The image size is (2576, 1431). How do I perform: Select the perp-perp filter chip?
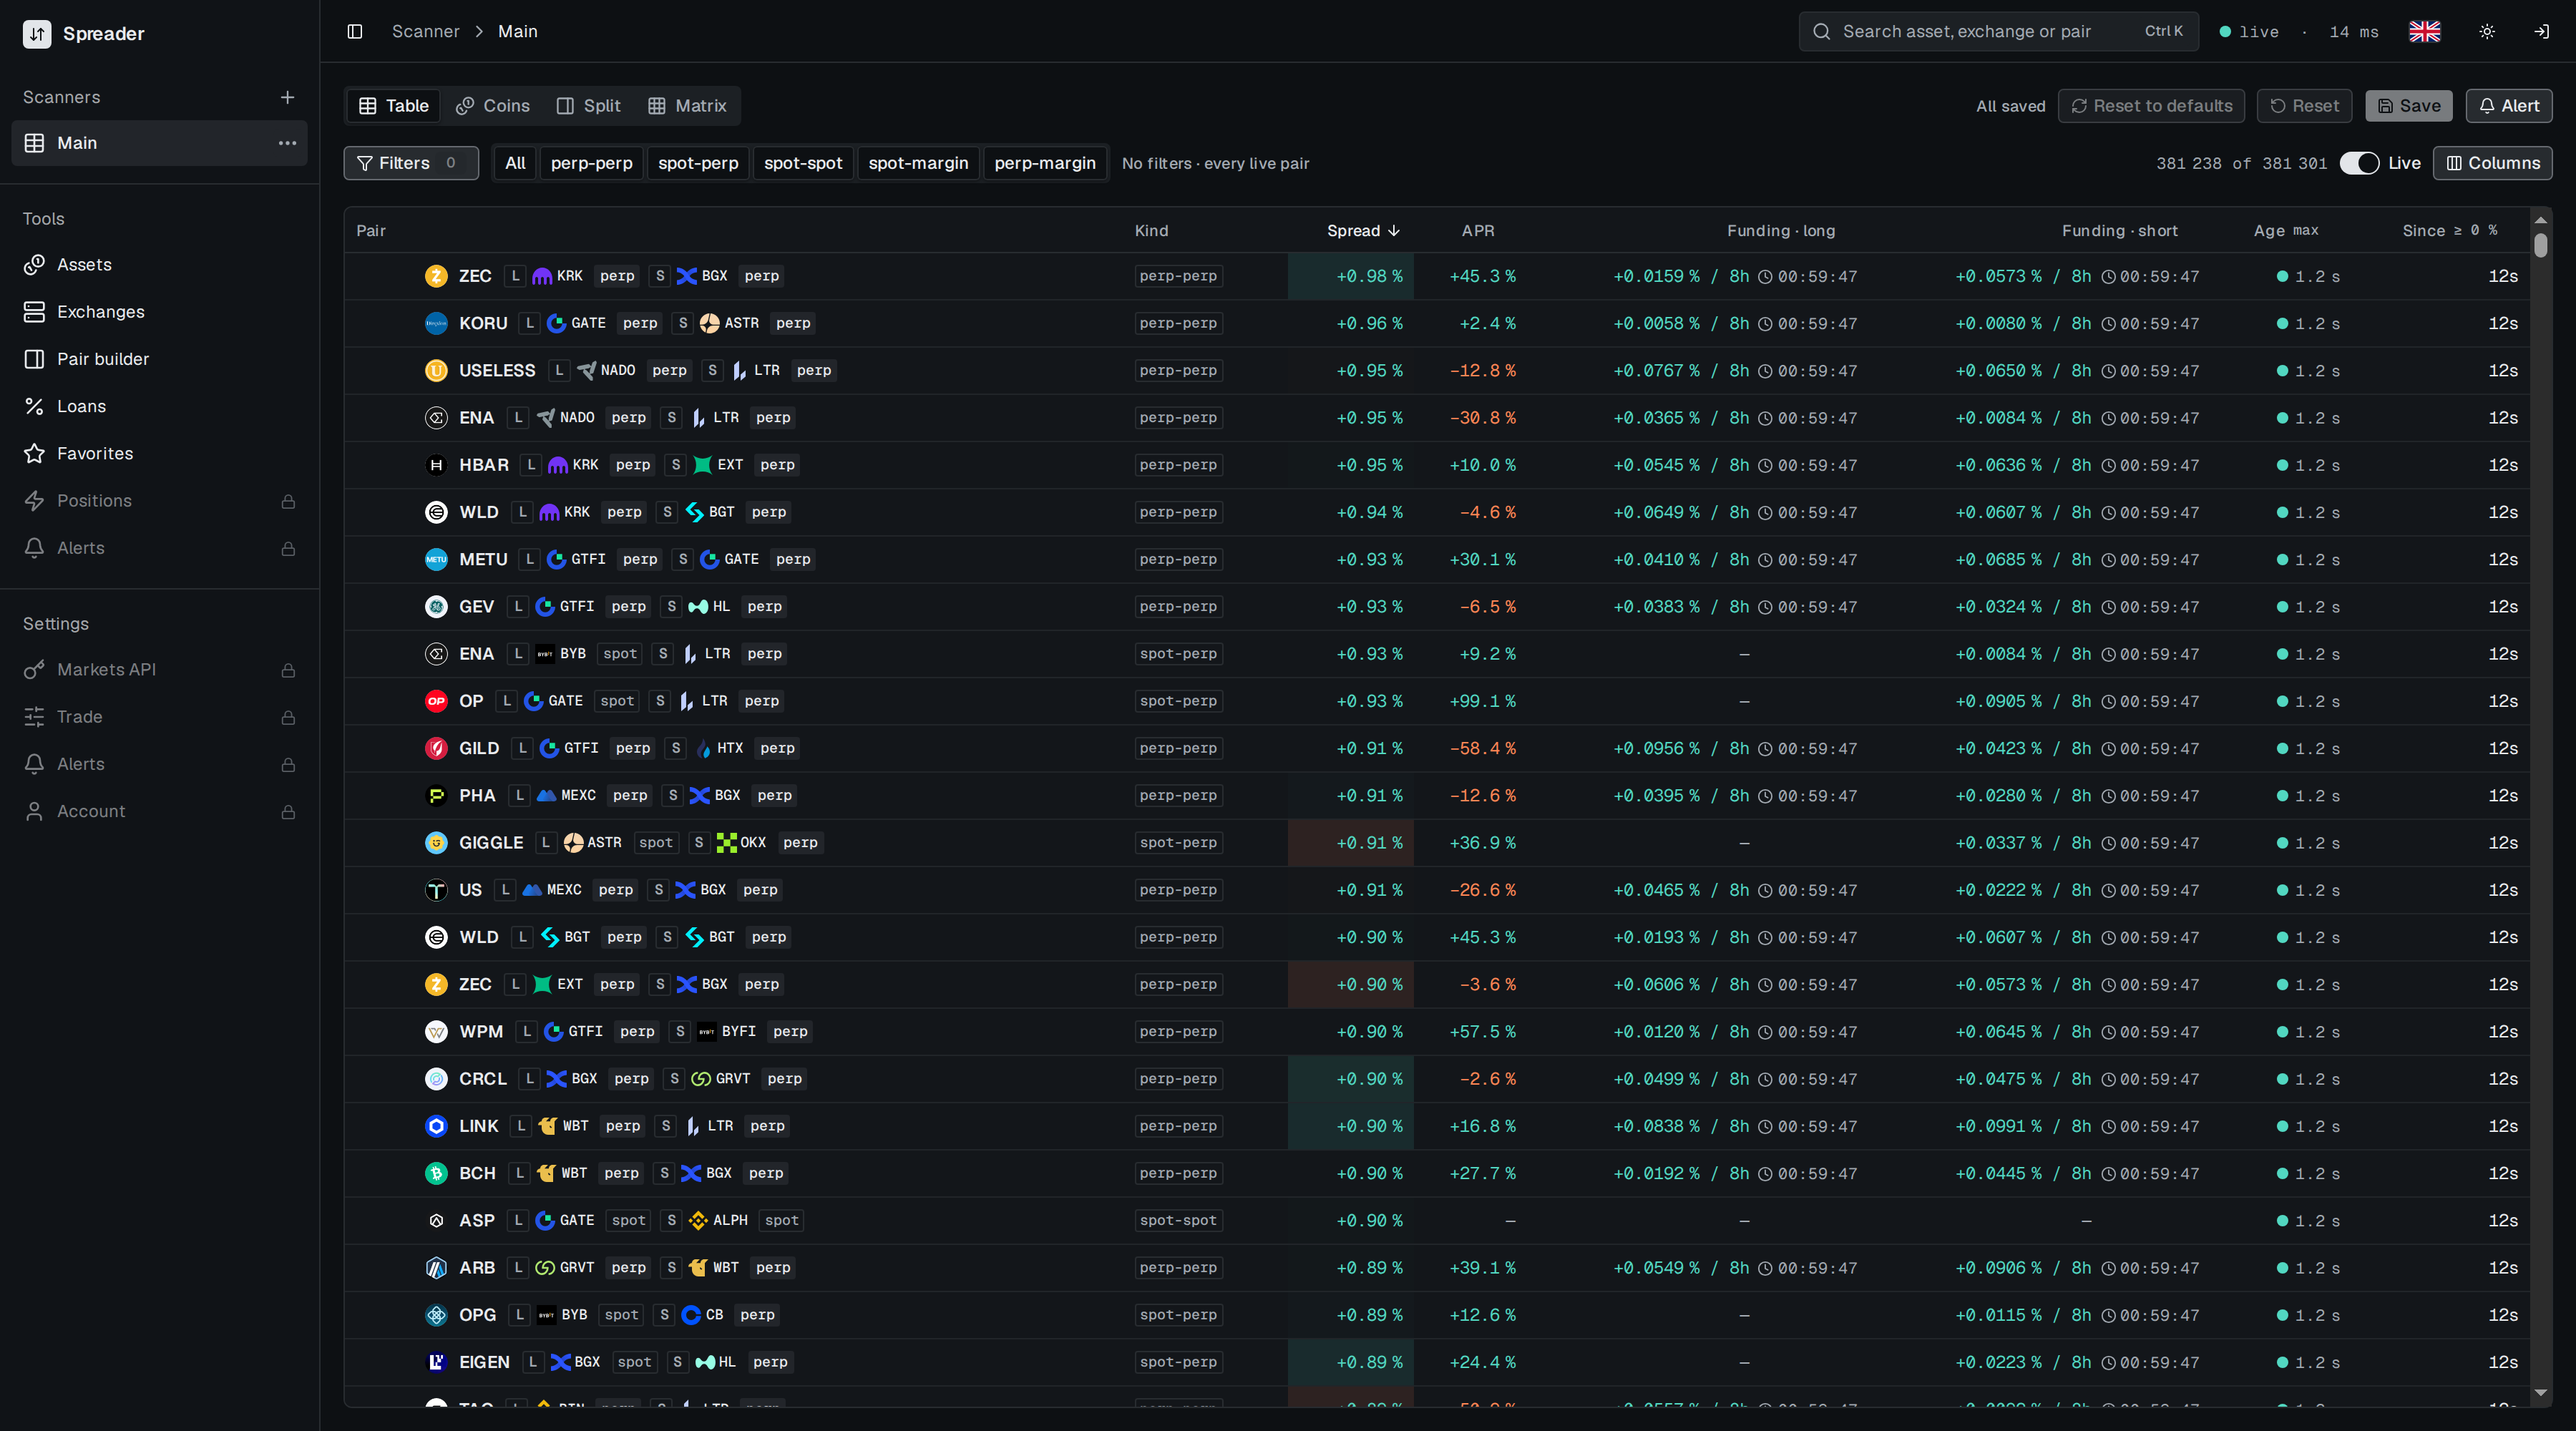[x=591, y=163]
